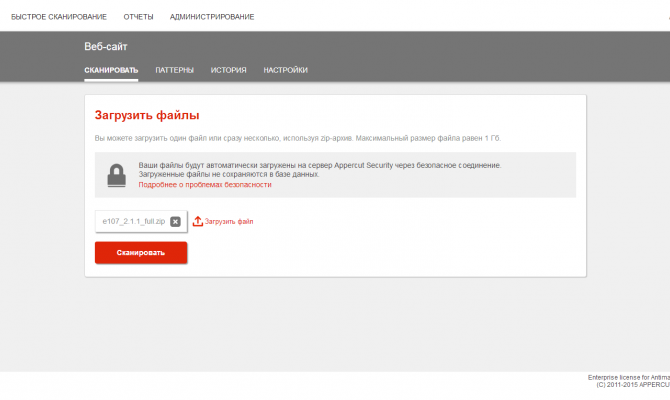This screenshot has width=670, height=400.
Task: Click the e107_2.1.1_full.zip file field
Action: point(141,221)
